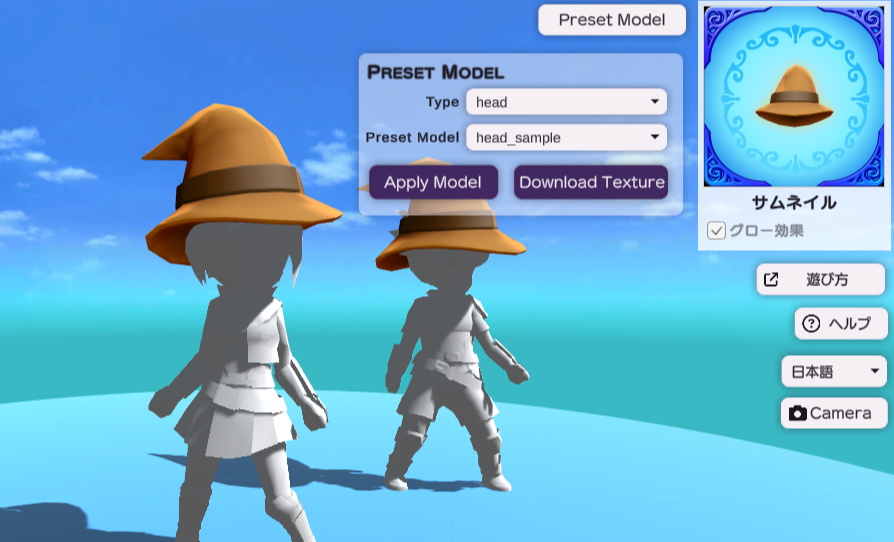Click the external link icon beside 遊び方

pyautogui.click(x=771, y=280)
